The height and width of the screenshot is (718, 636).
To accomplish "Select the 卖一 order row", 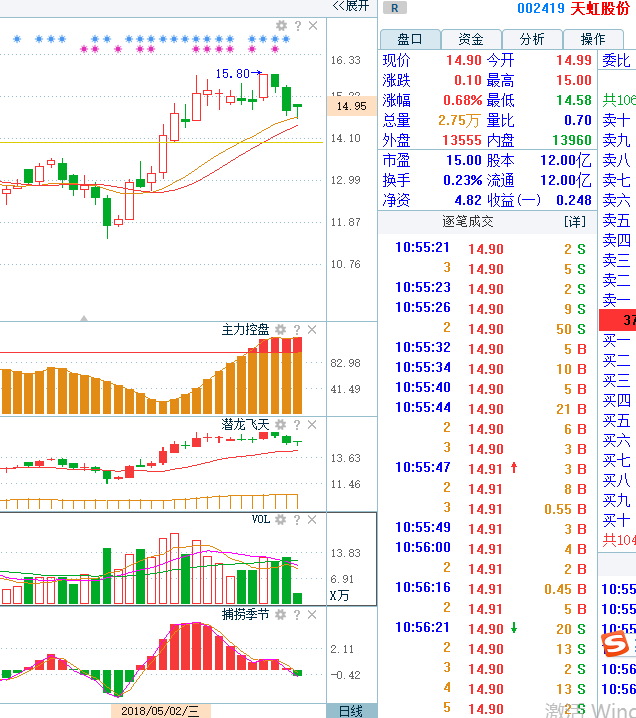I will point(618,300).
